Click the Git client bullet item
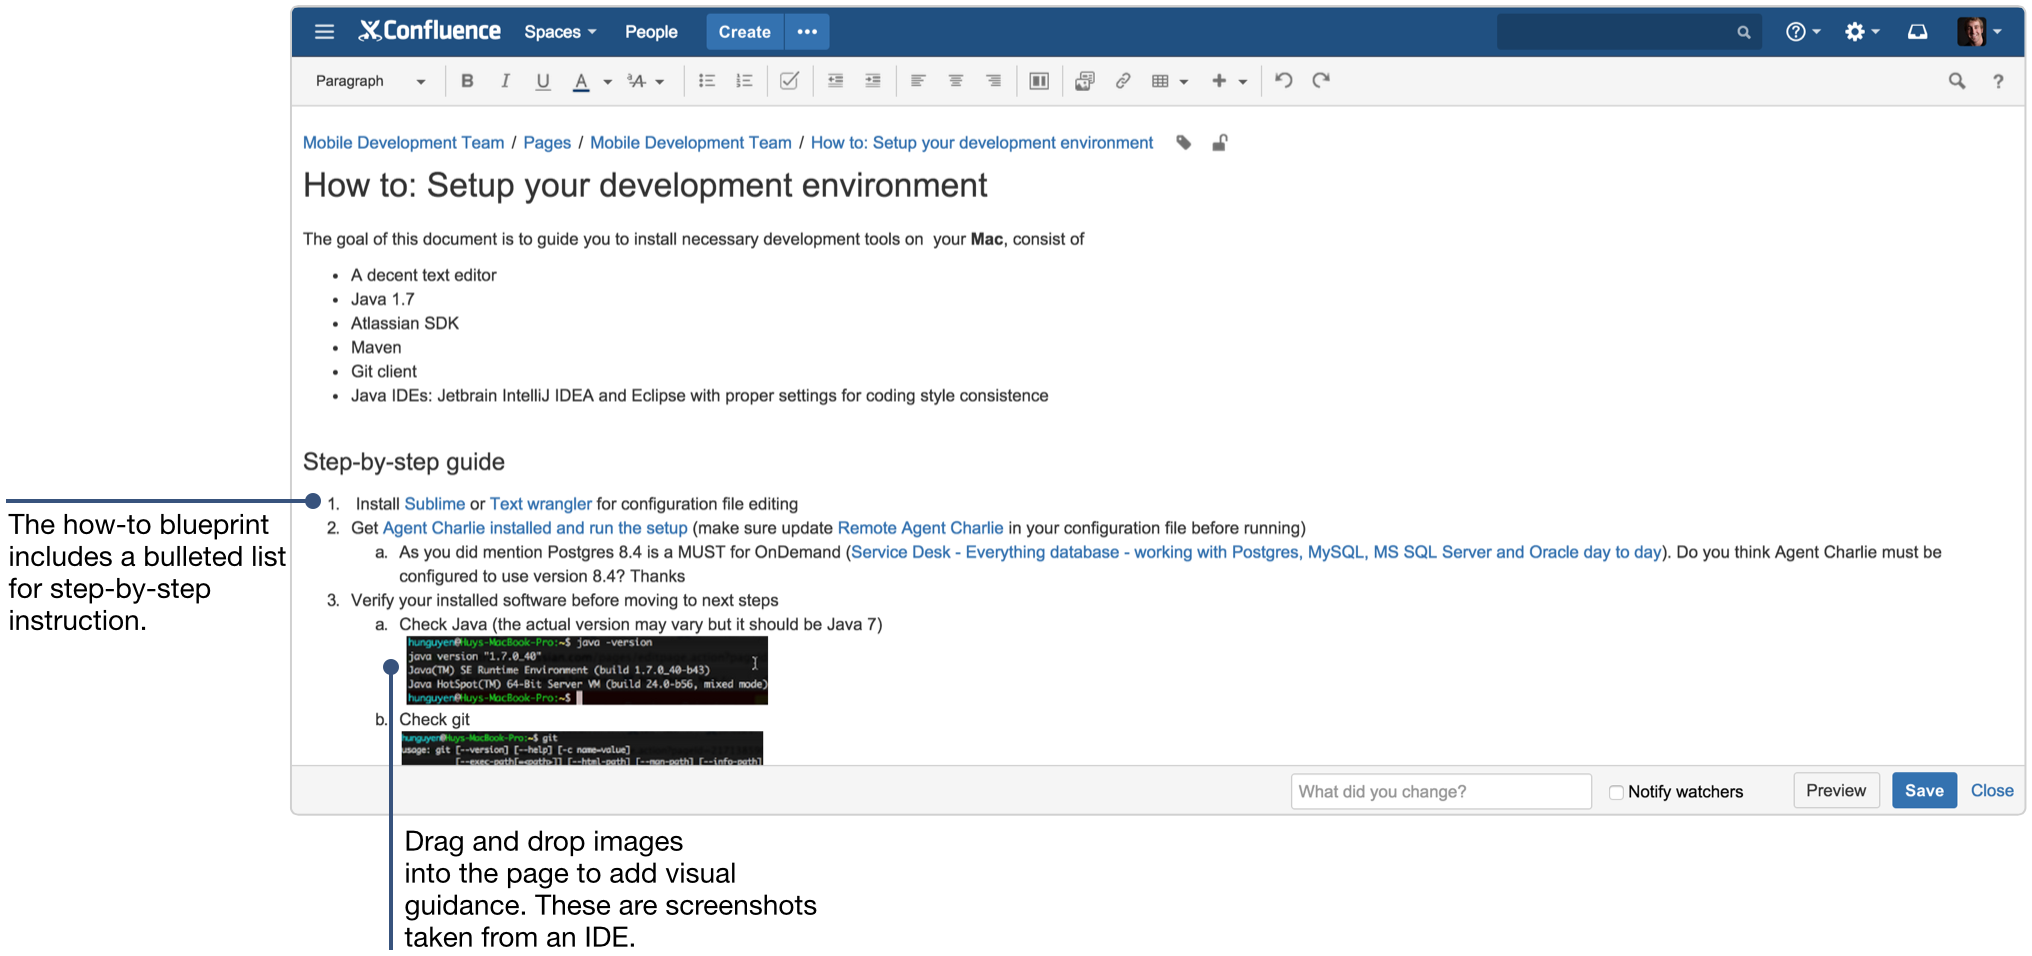The height and width of the screenshot is (956, 2032). click(384, 372)
